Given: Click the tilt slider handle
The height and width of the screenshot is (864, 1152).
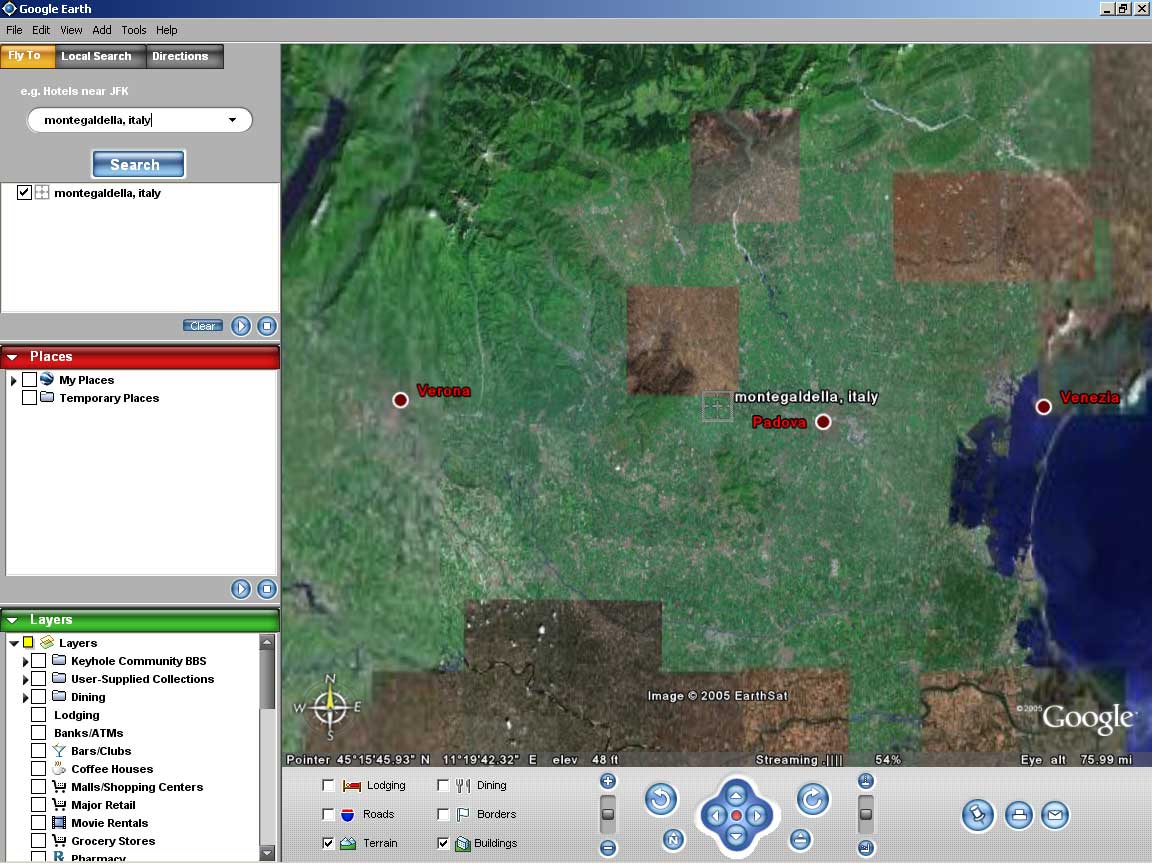Looking at the screenshot, I should click(x=865, y=814).
